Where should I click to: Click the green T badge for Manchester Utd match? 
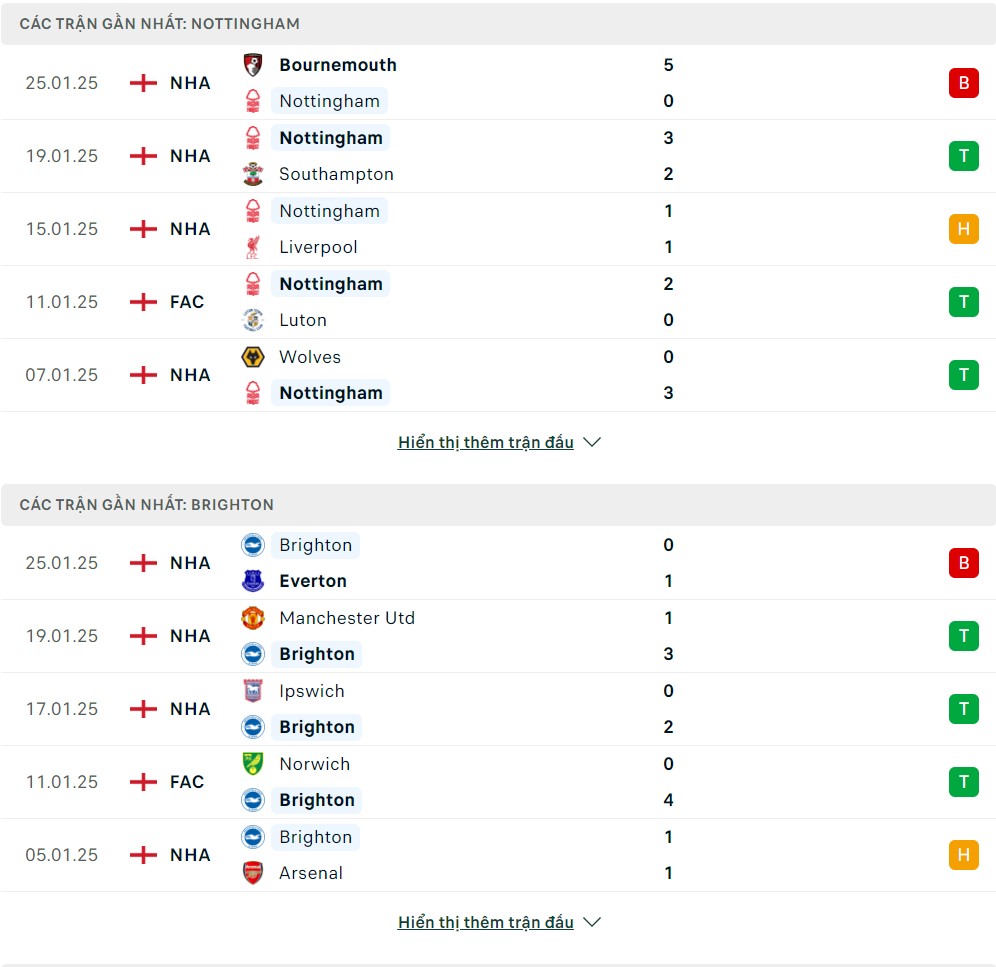[964, 635]
